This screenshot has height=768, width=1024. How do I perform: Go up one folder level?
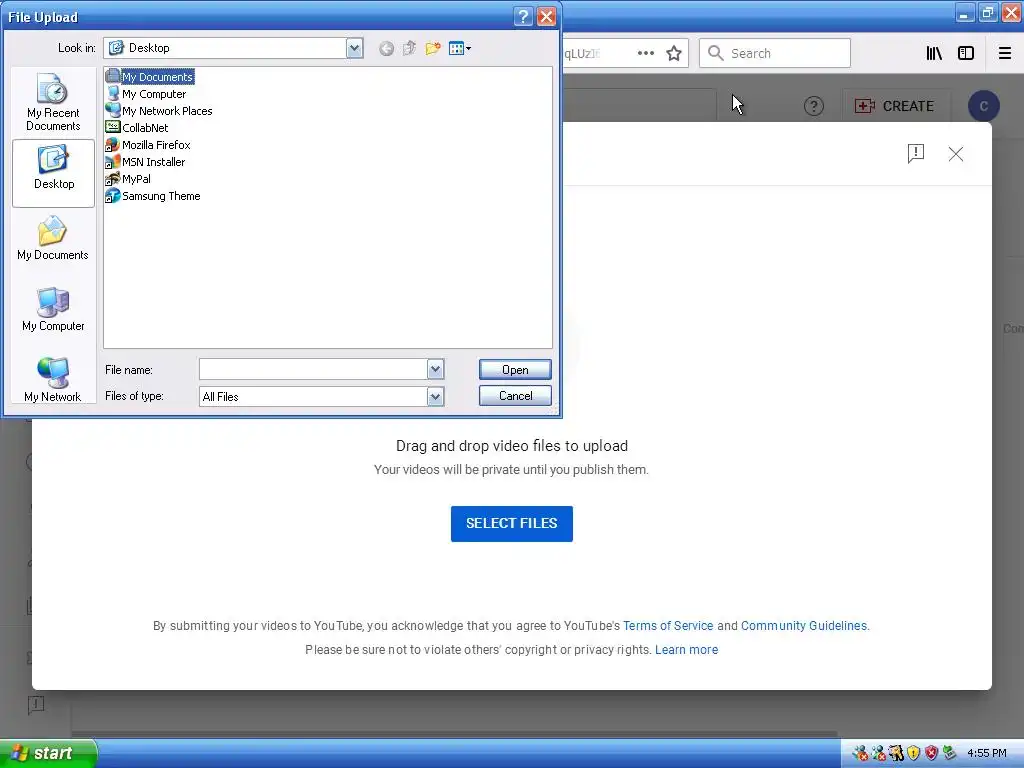(x=409, y=48)
